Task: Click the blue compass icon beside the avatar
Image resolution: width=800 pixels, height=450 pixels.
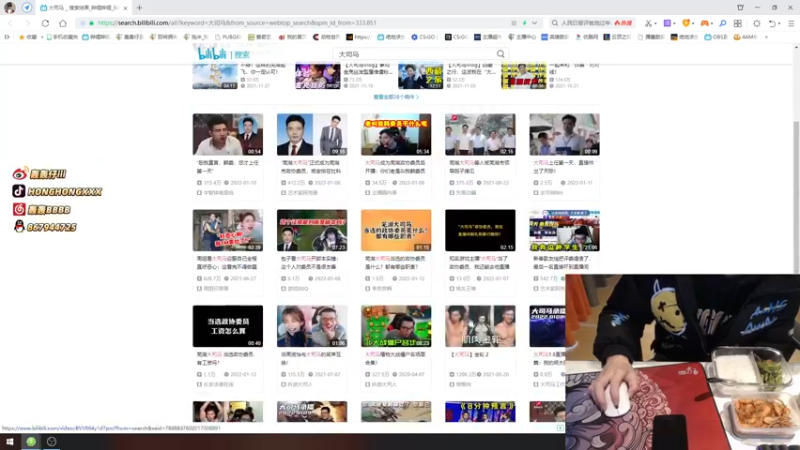Action: tap(27, 8)
